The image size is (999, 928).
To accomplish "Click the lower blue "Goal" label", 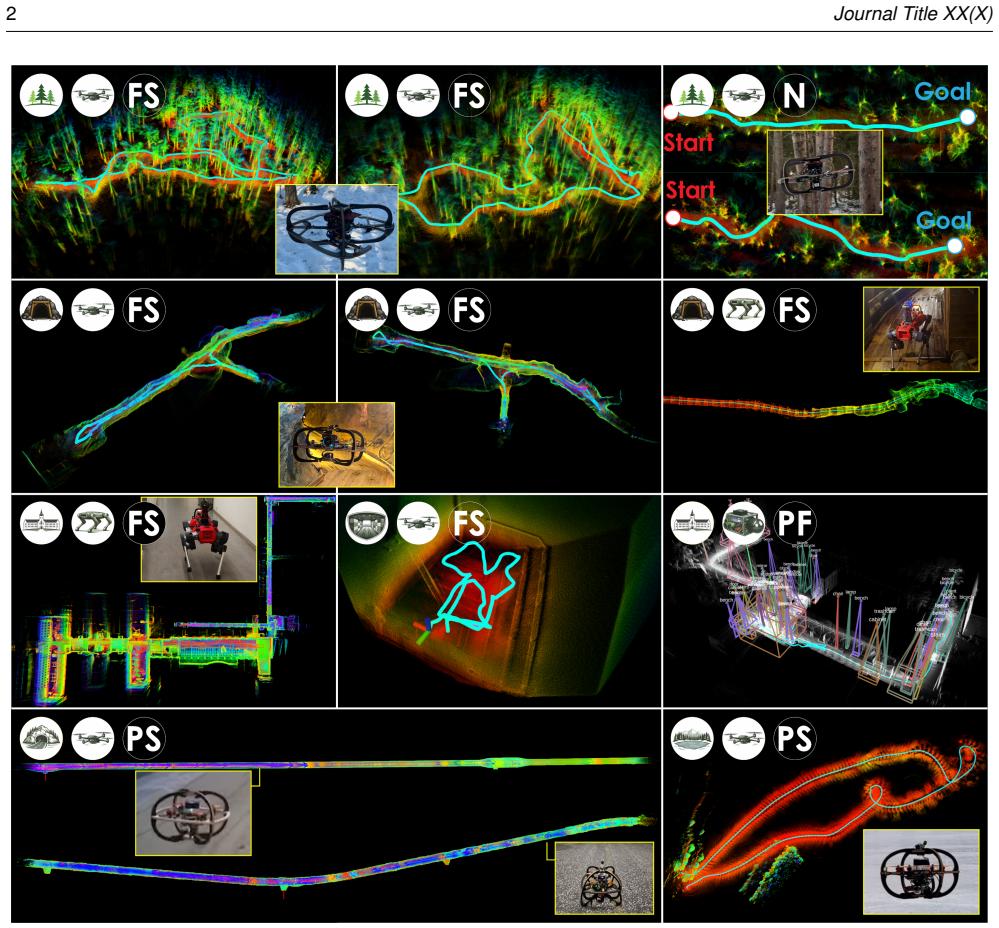I will pos(944,220).
